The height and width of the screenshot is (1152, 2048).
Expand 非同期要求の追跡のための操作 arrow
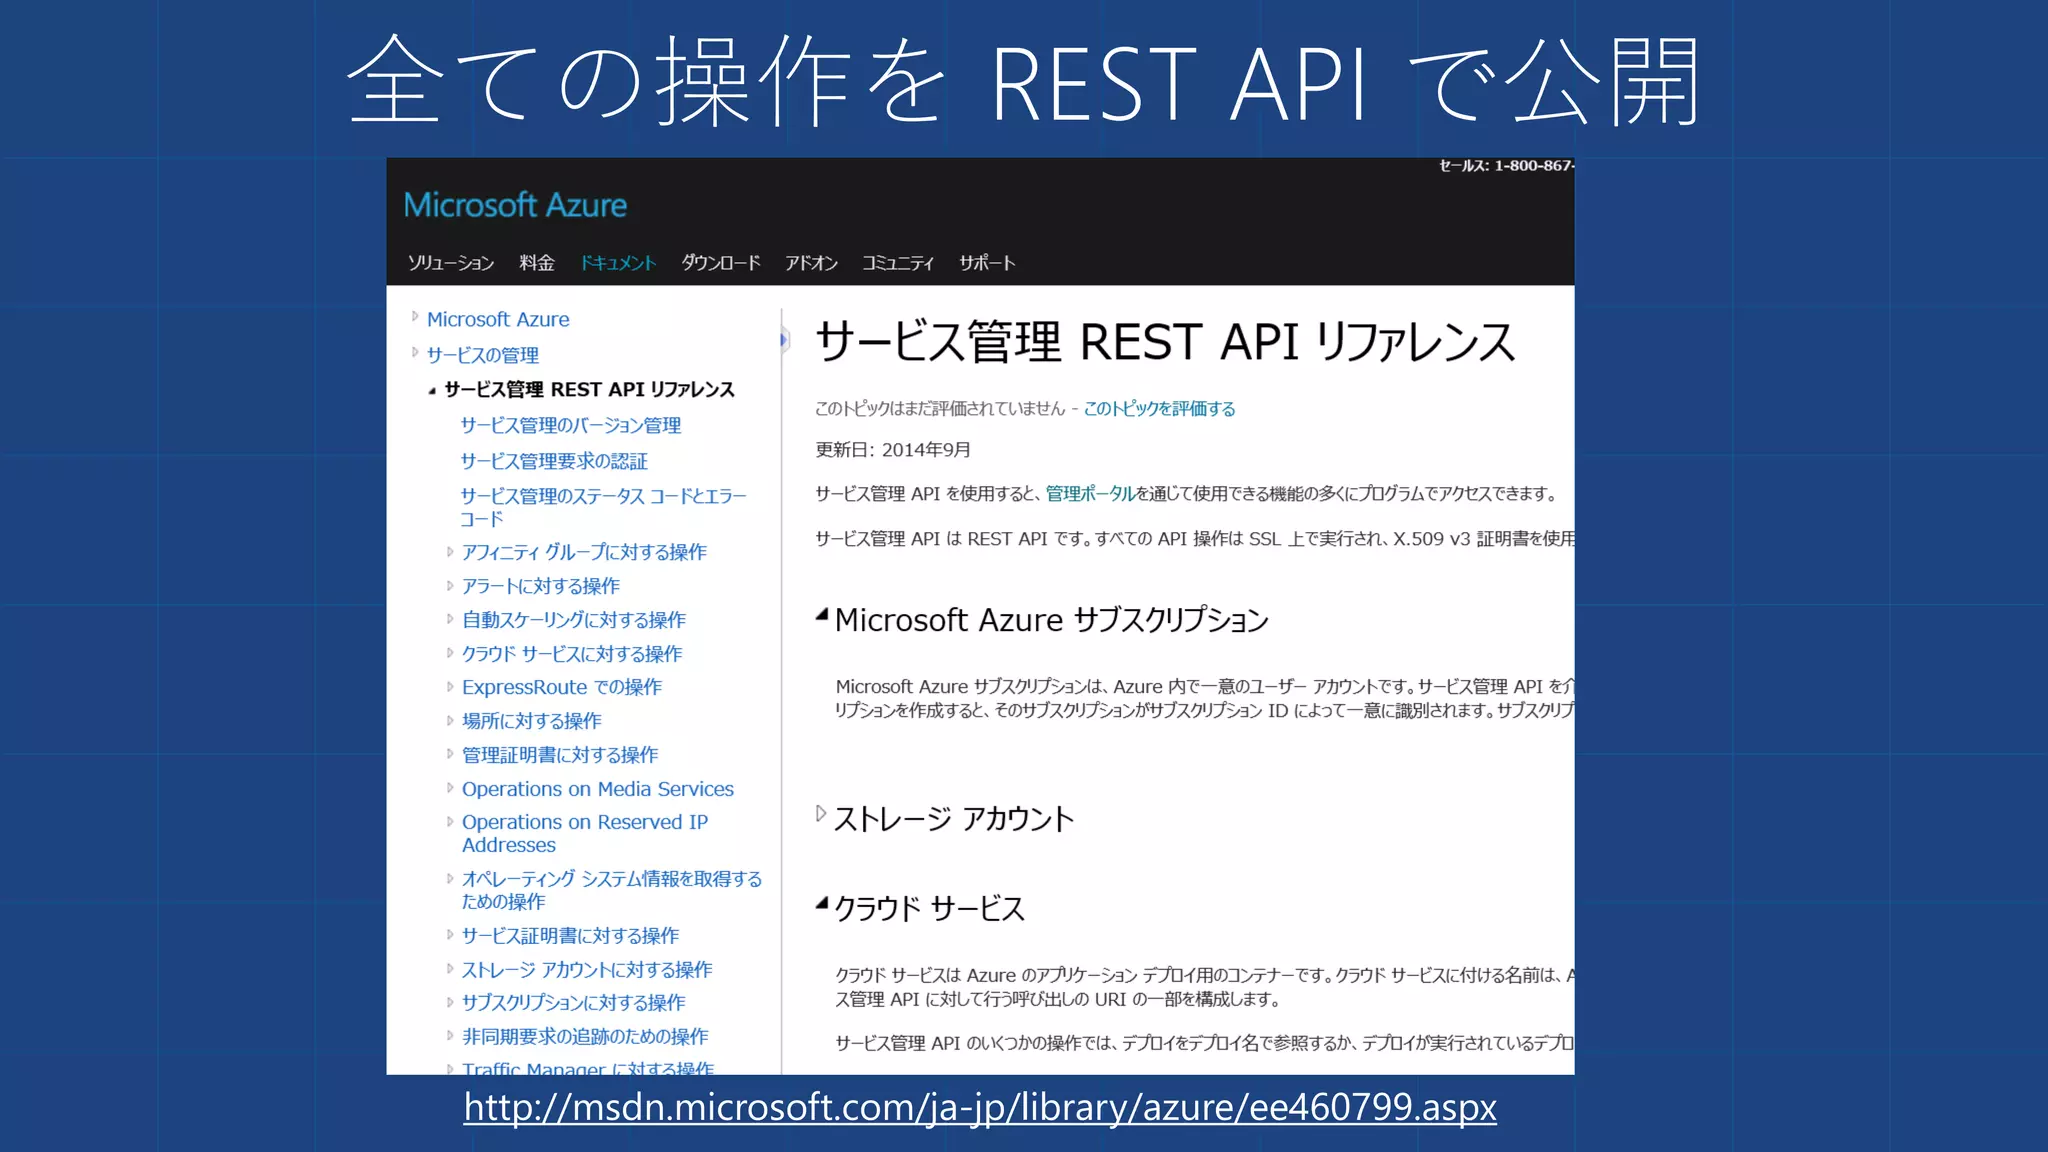click(x=450, y=1037)
